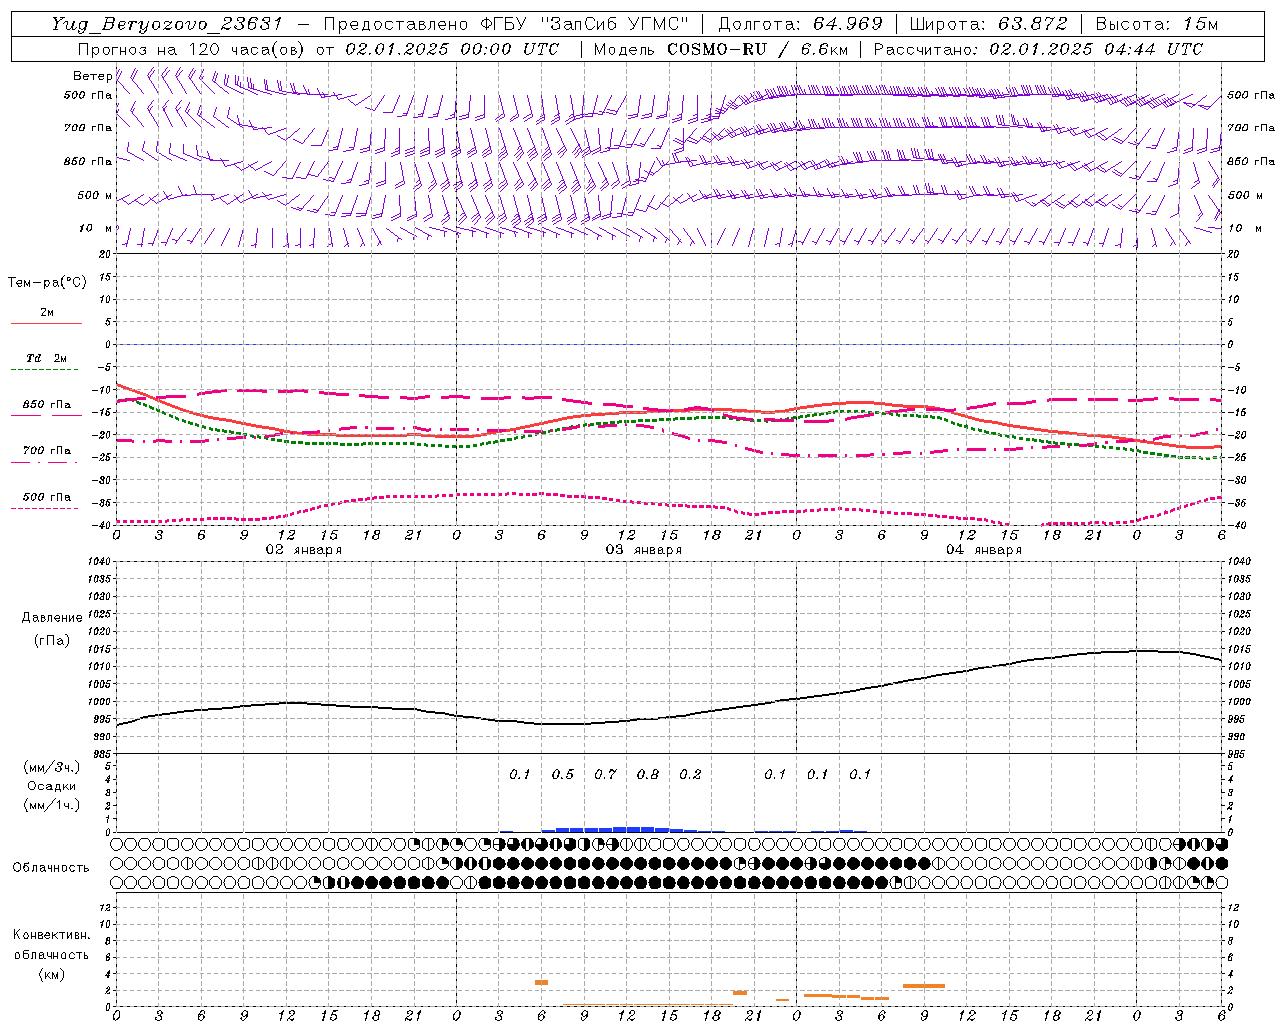Screen dimensions: 1280x1024
Task: Click the Облачность row label
Action: [x=50, y=868]
